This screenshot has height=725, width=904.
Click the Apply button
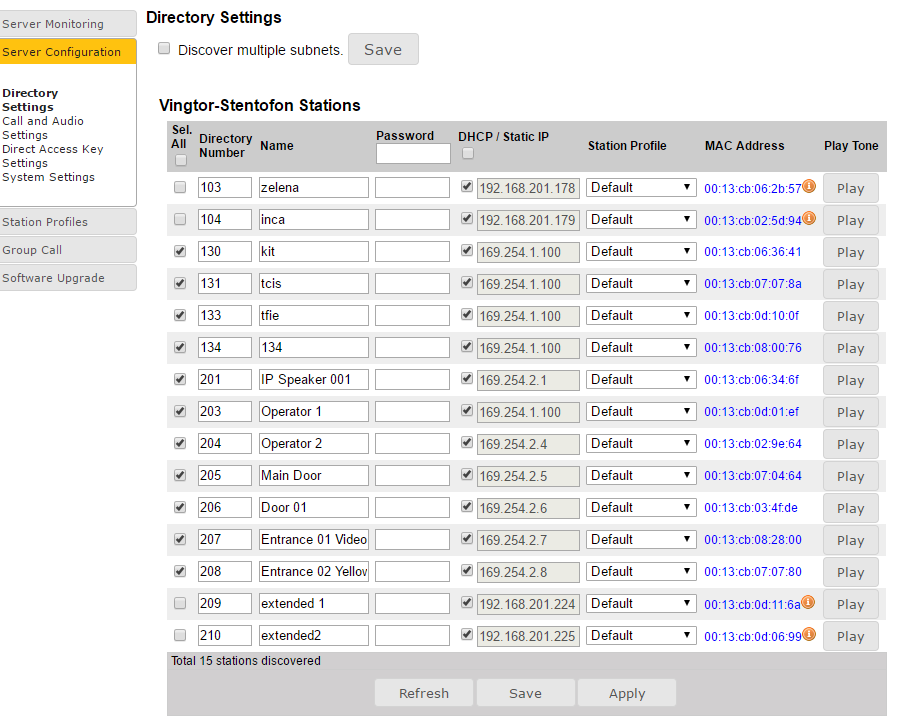[x=627, y=693]
